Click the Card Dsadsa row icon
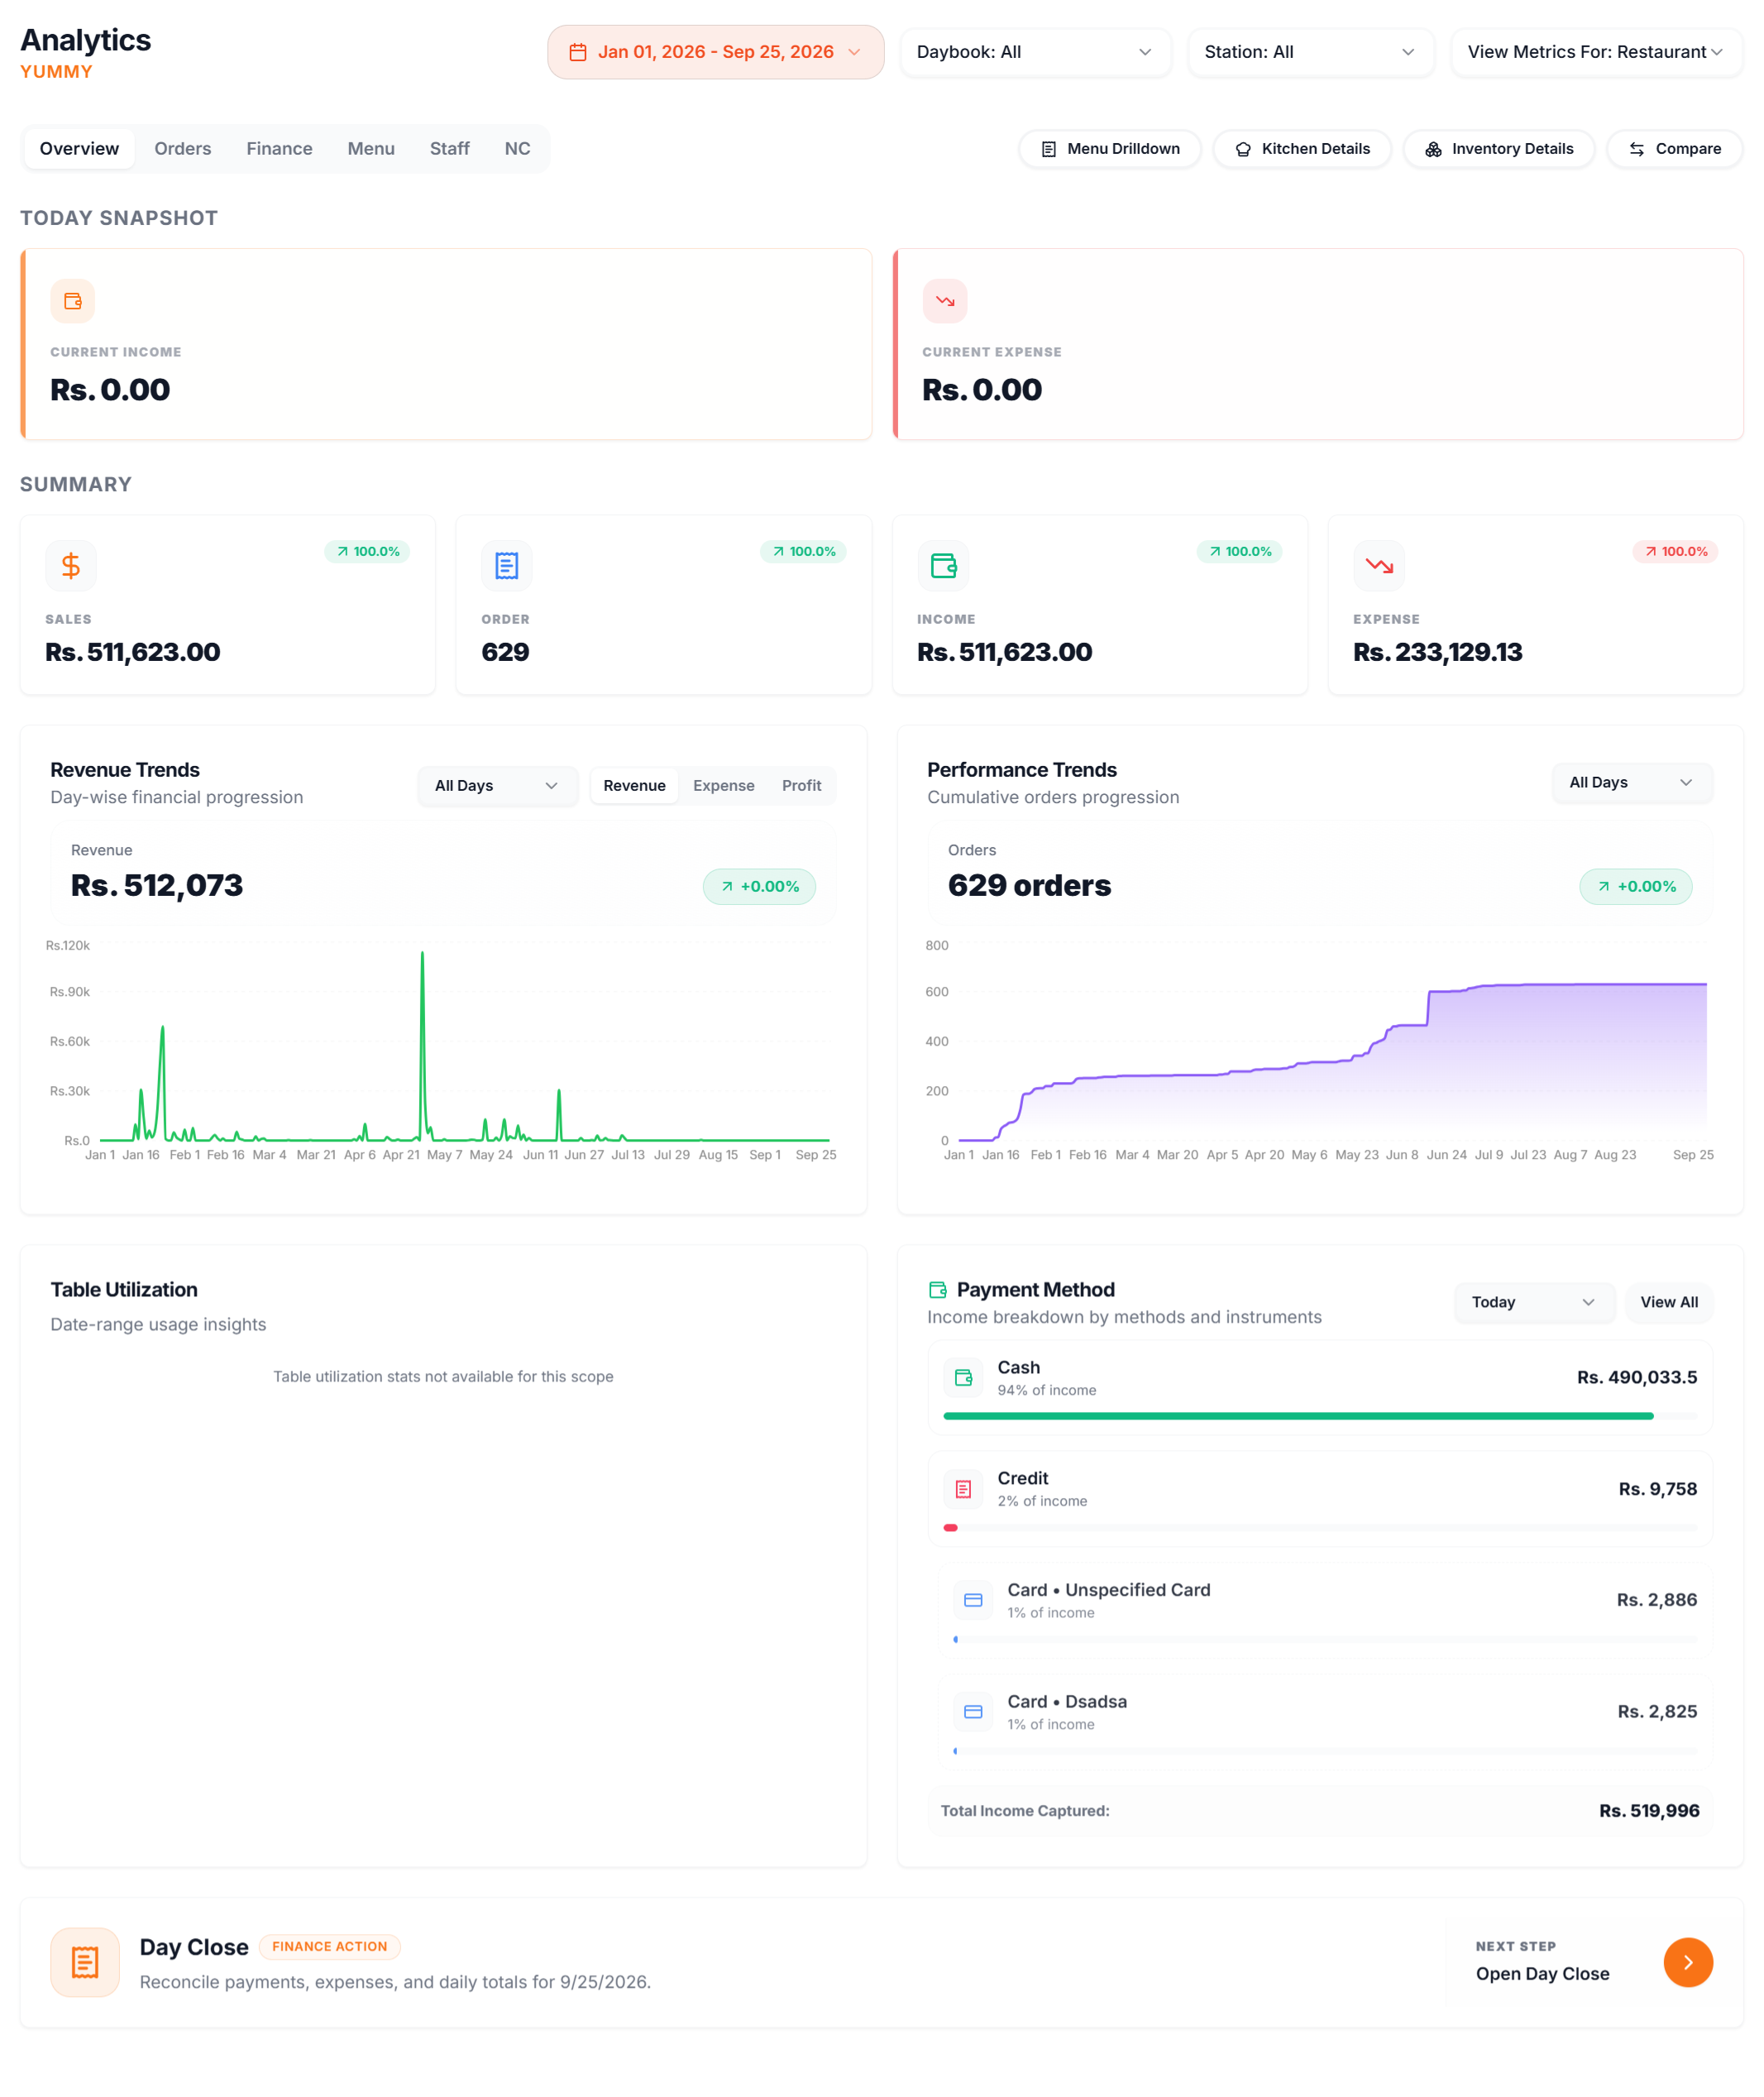 click(x=973, y=1712)
